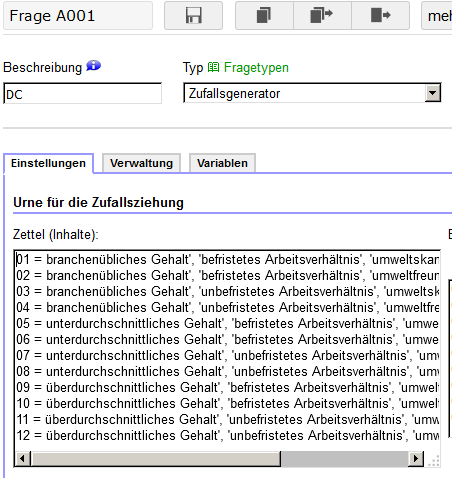Click the move question arrow icon
This screenshot has width=452, height=478.
(380, 15)
